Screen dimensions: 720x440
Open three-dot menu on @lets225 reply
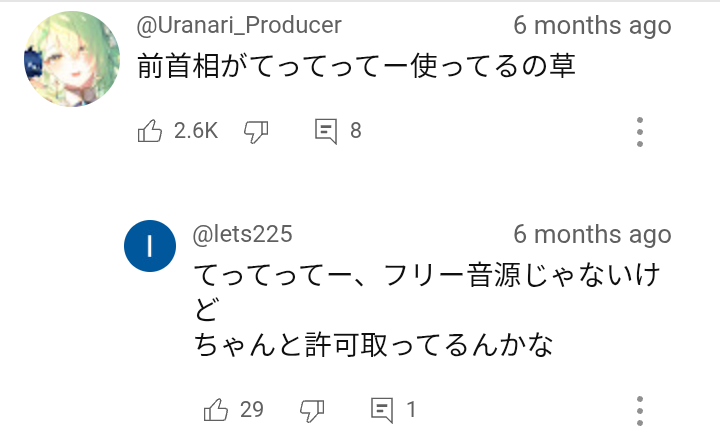pyautogui.click(x=640, y=409)
